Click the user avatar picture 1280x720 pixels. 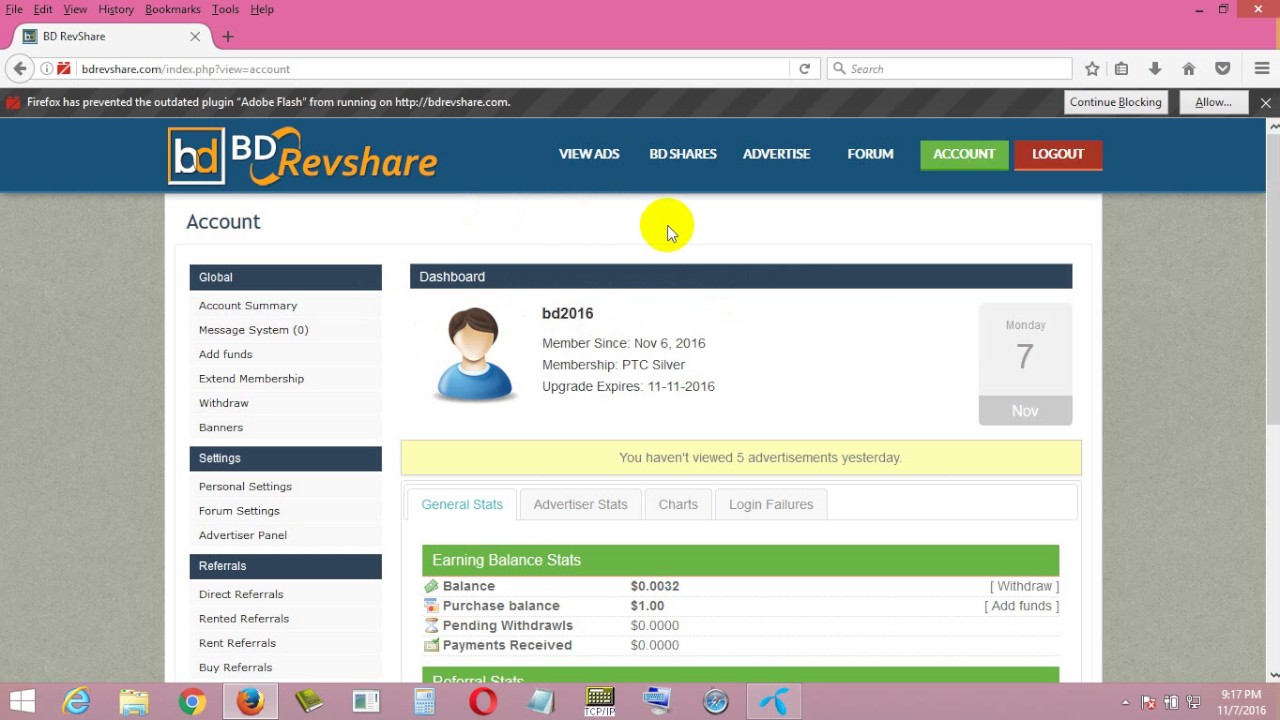tap(474, 354)
